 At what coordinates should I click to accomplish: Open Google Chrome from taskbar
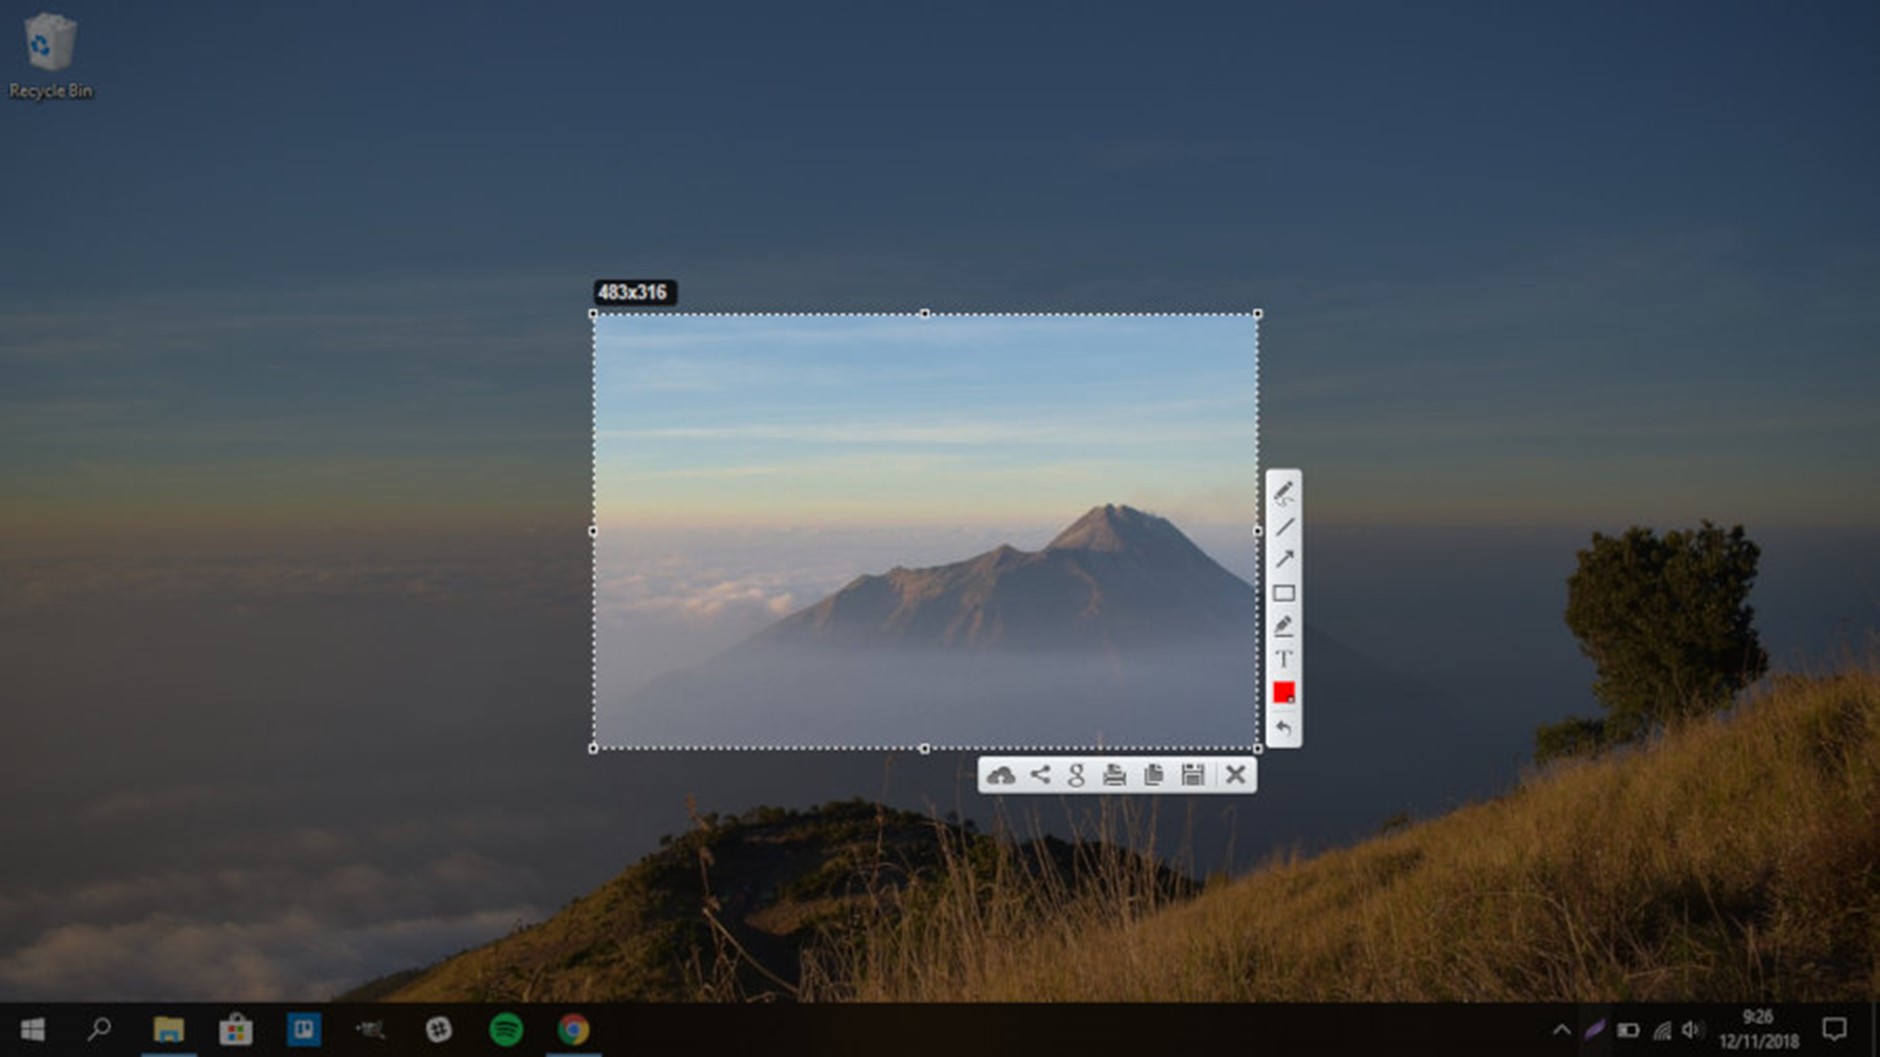pyautogui.click(x=573, y=1029)
